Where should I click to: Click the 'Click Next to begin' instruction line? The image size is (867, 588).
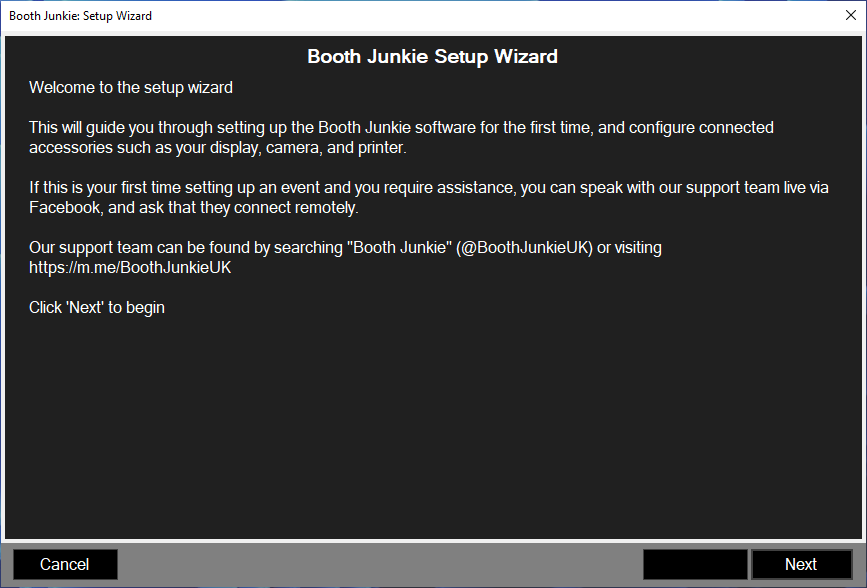(x=96, y=307)
